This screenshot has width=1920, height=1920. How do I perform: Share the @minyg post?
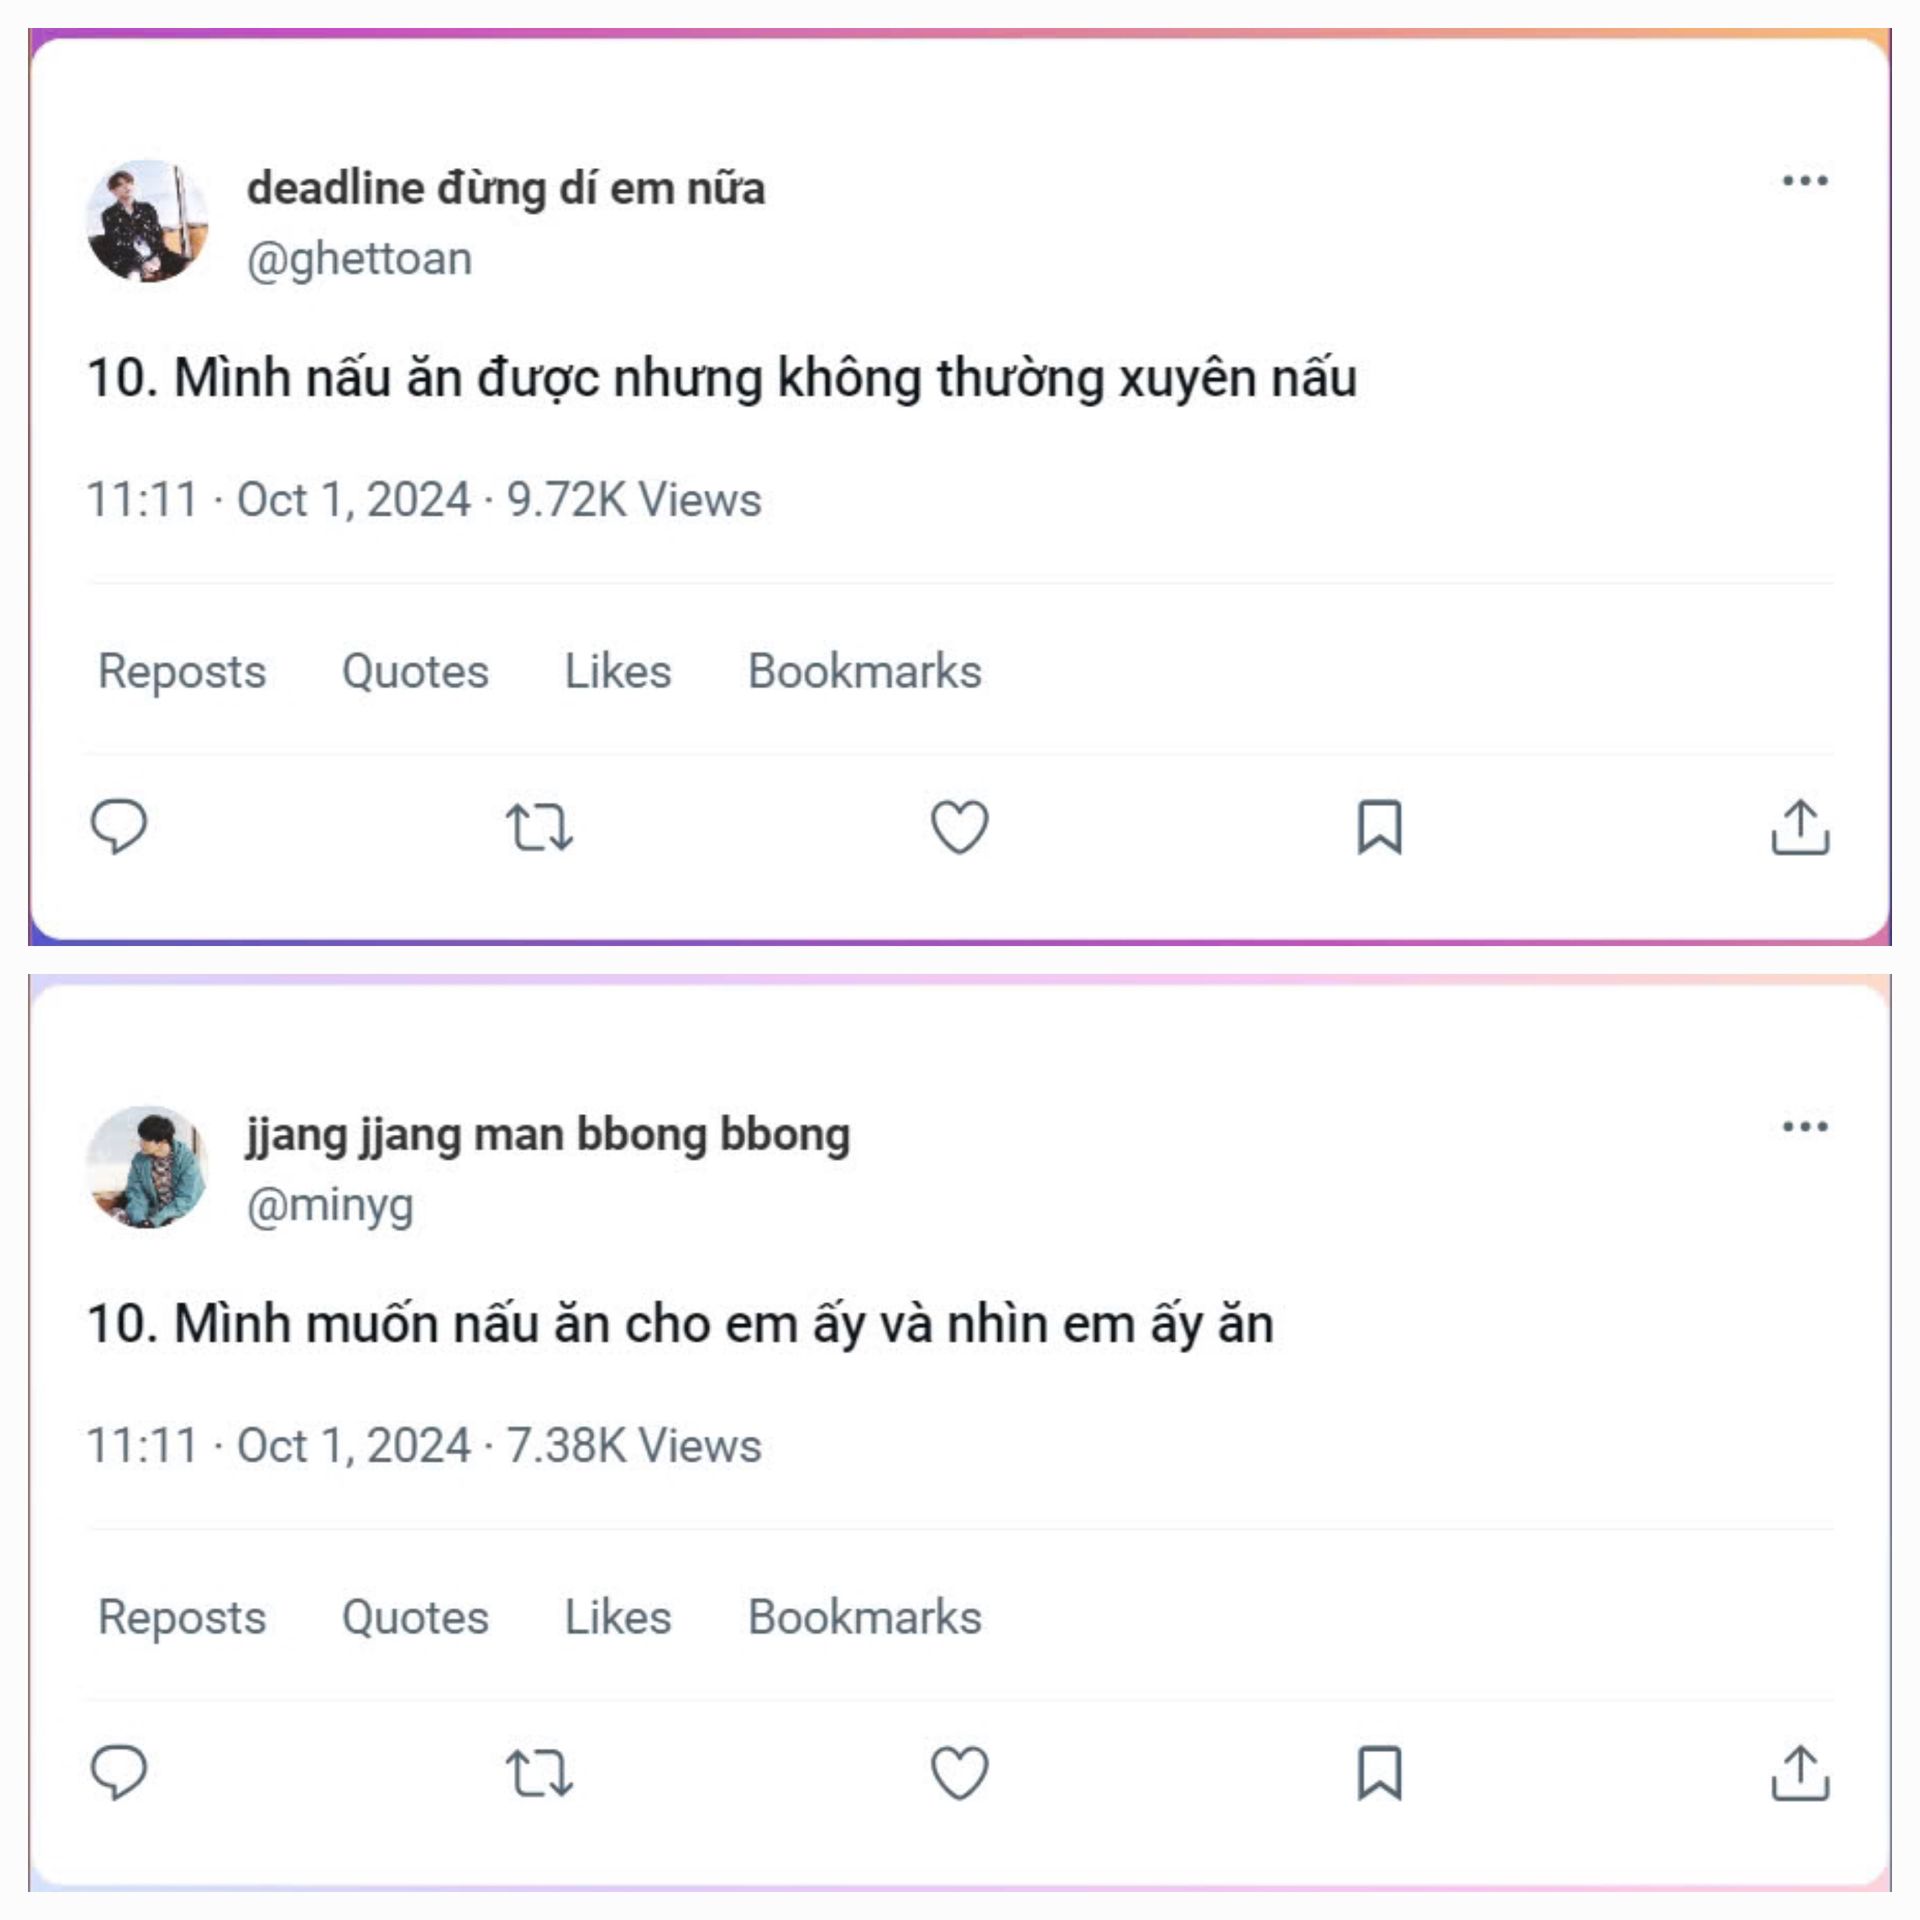(1800, 1773)
